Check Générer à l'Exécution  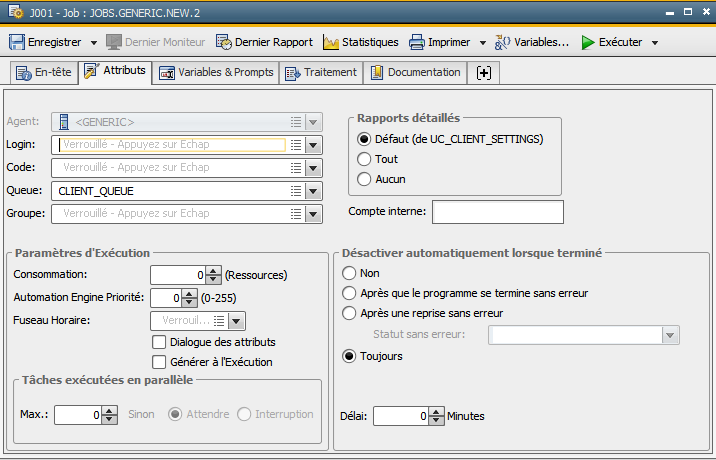click(159, 362)
